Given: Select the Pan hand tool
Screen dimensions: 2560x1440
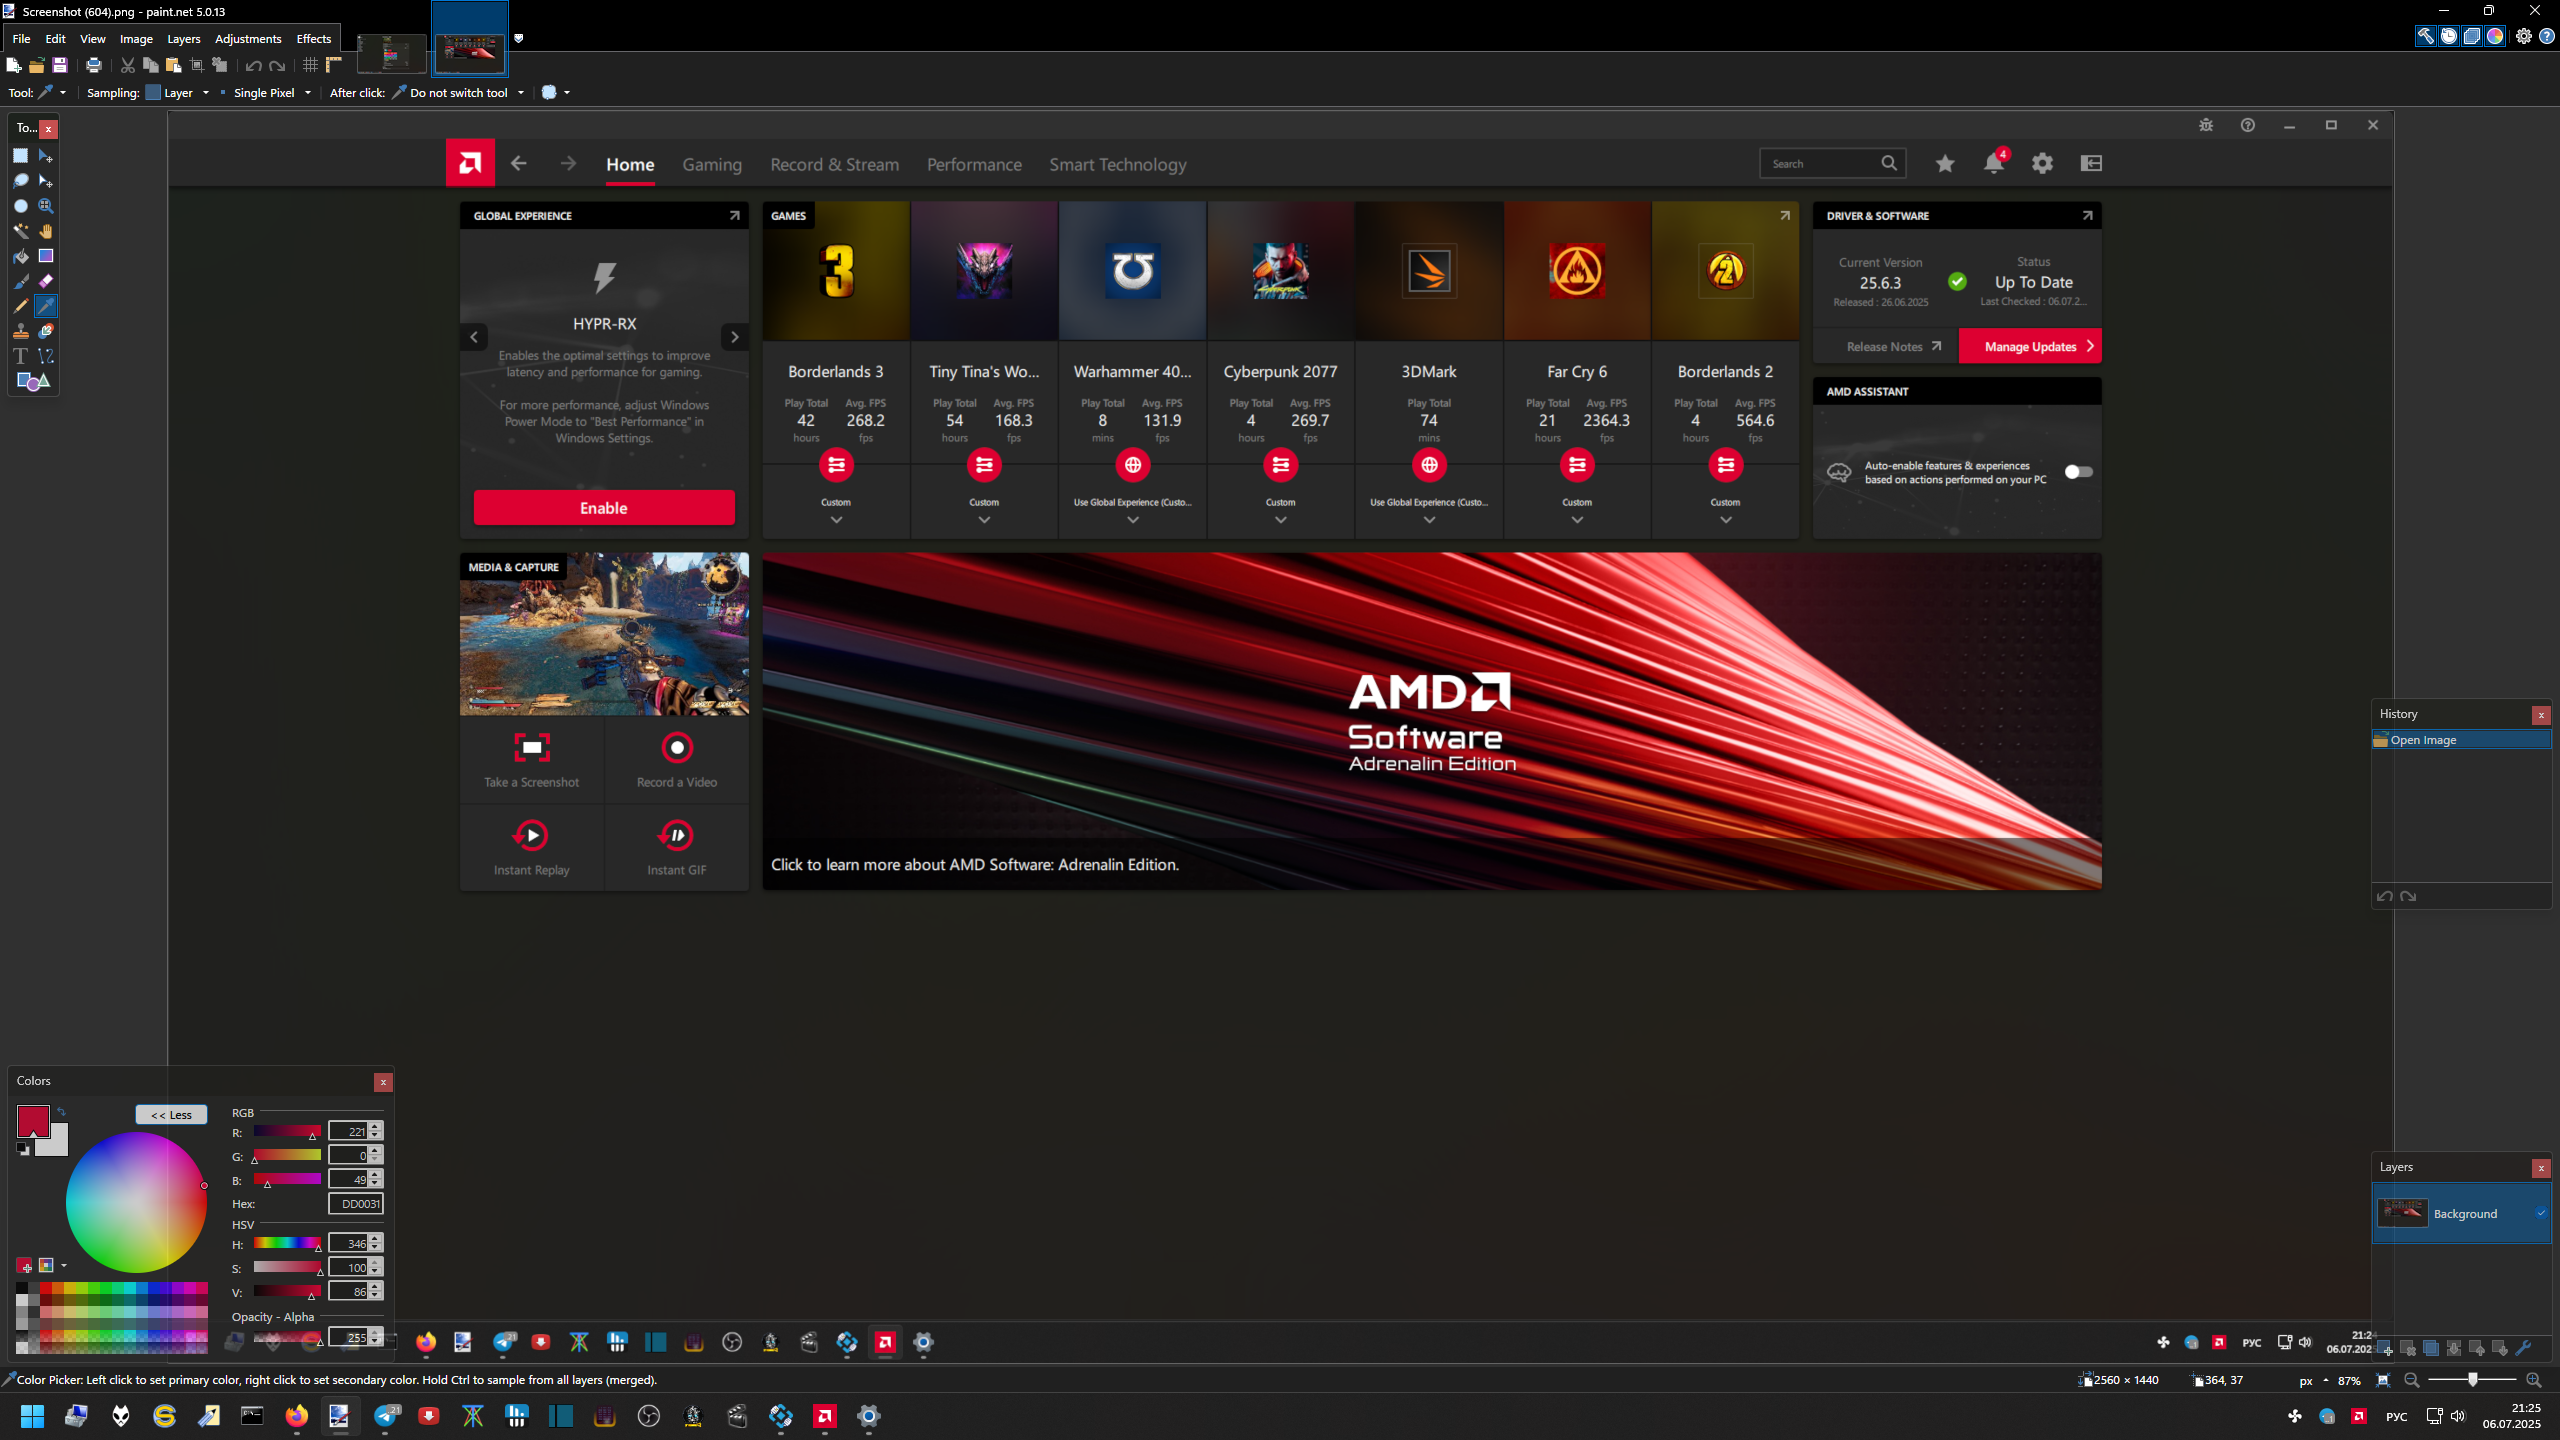Looking at the screenshot, I should point(46,231).
